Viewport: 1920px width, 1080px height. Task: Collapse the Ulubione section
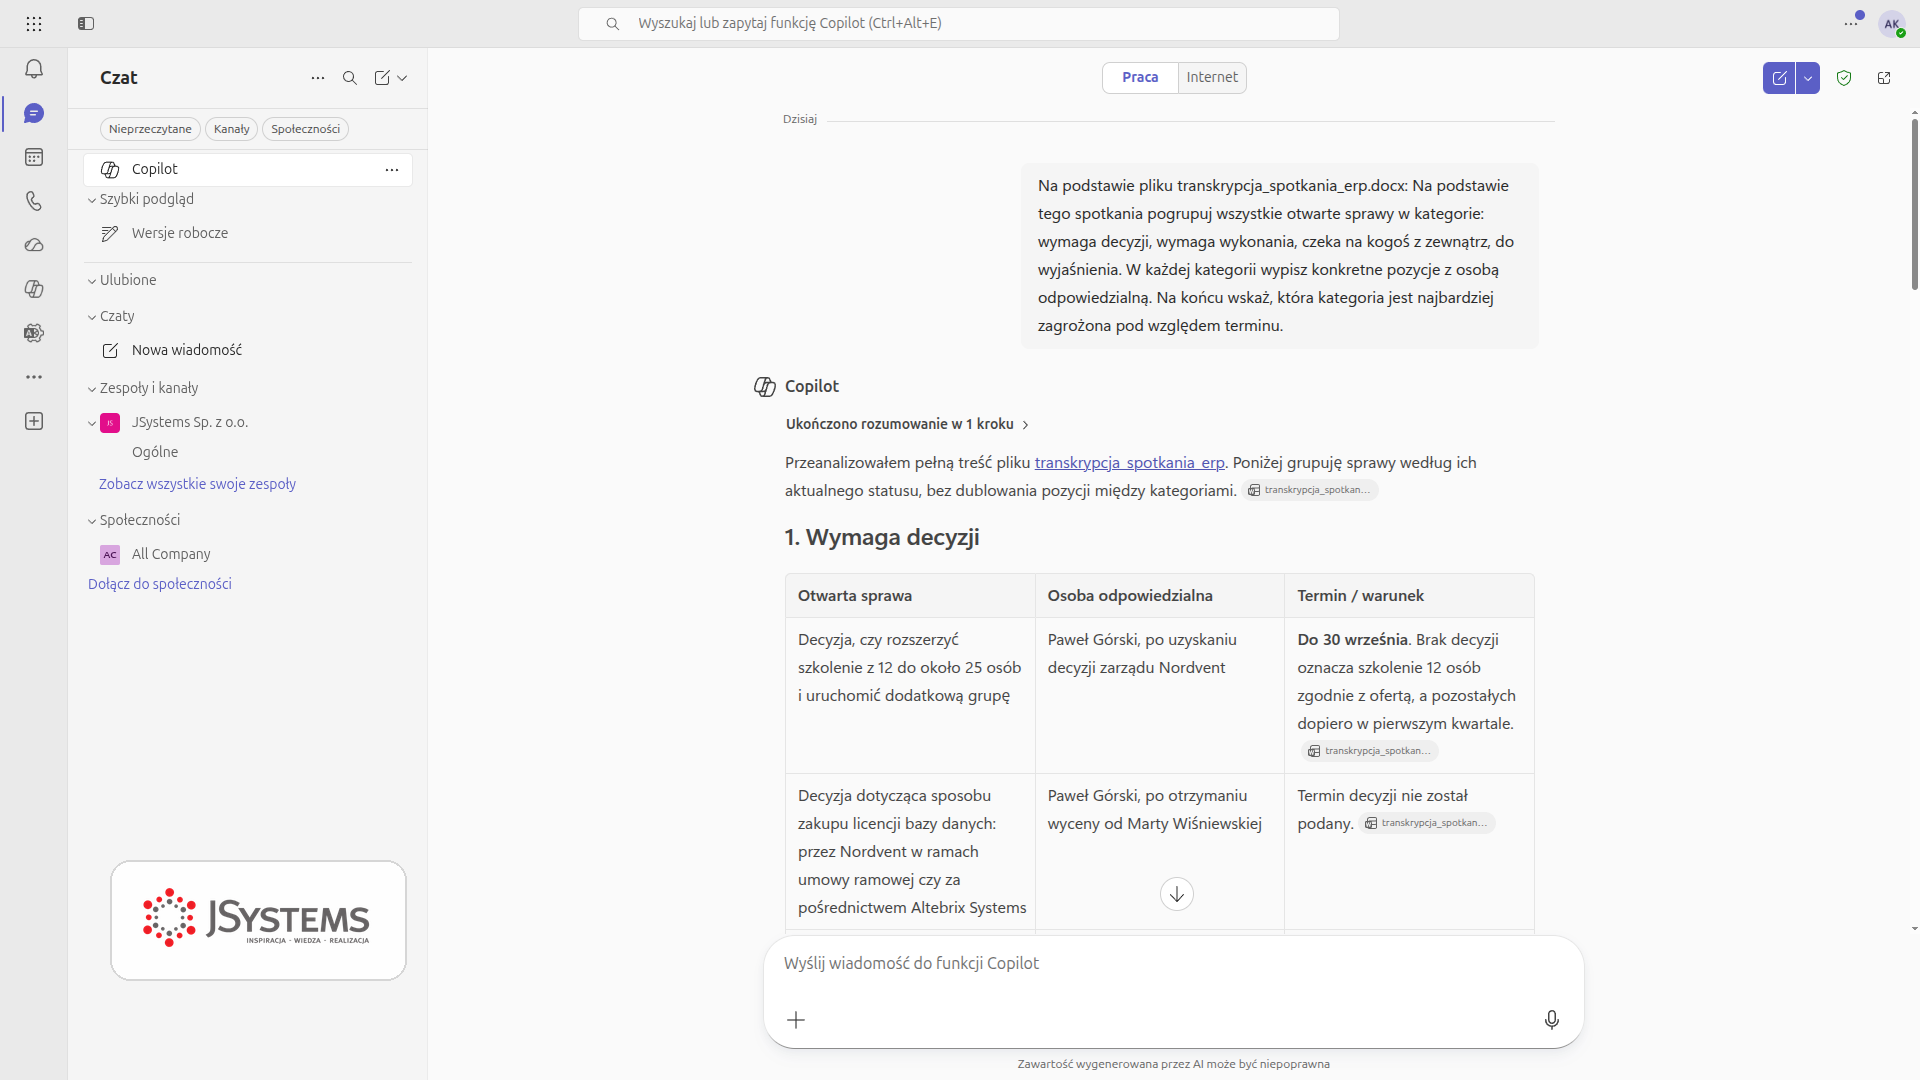[92, 281]
